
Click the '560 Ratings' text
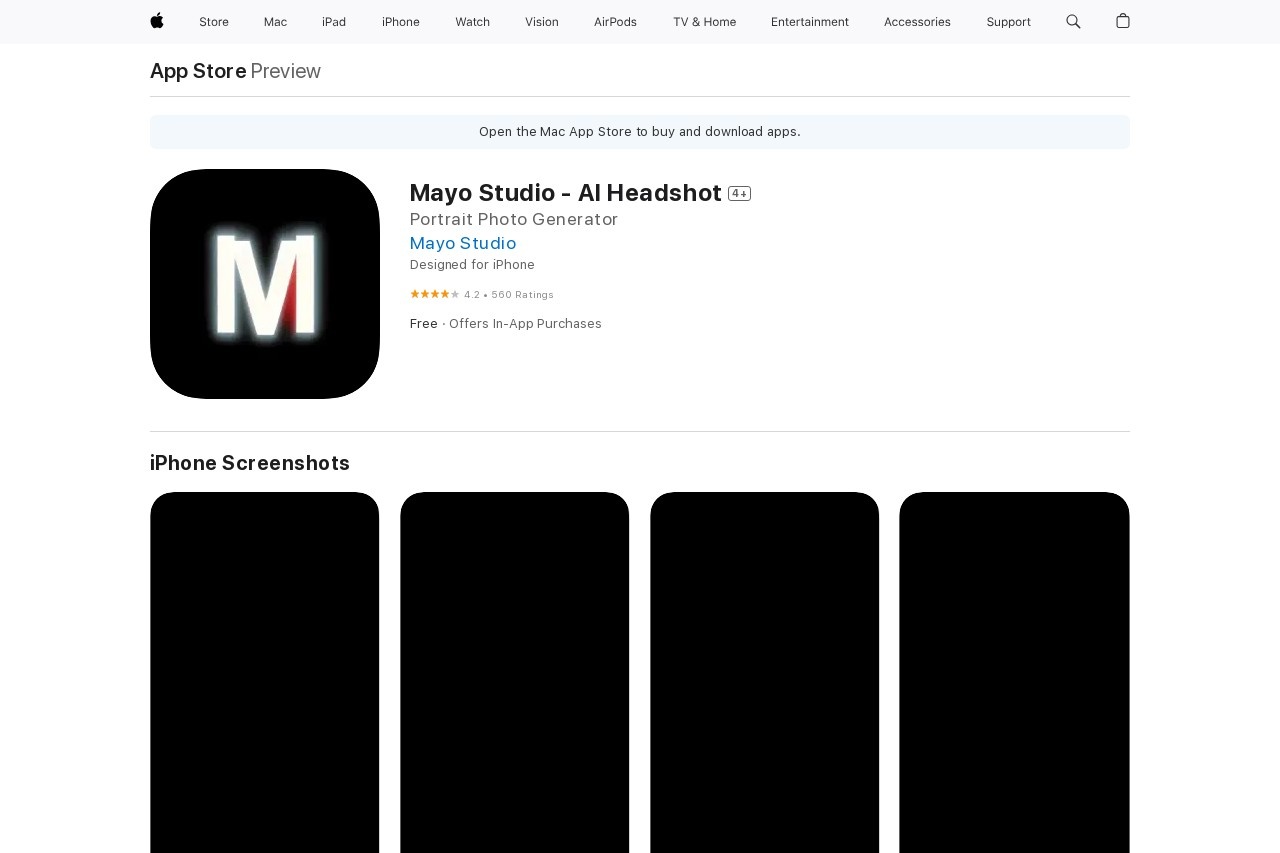[522, 295]
